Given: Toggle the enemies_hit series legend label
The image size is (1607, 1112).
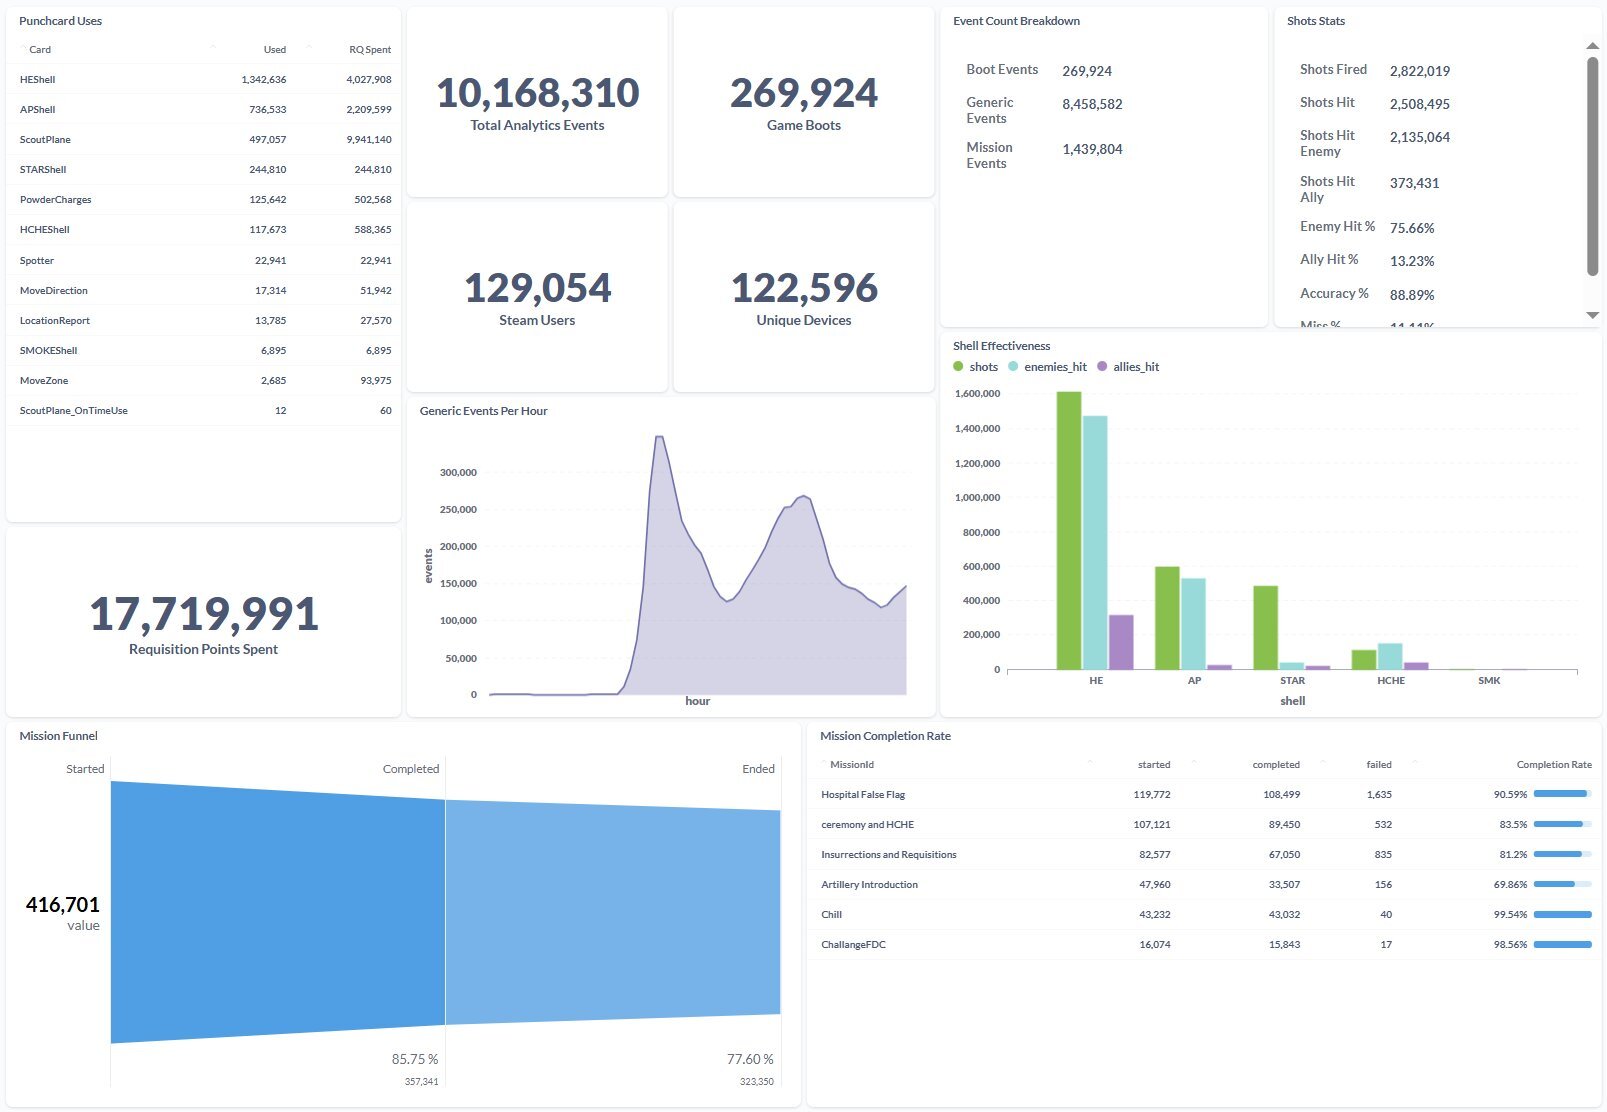Looking at the screenshot, I should coord(1055,367).
